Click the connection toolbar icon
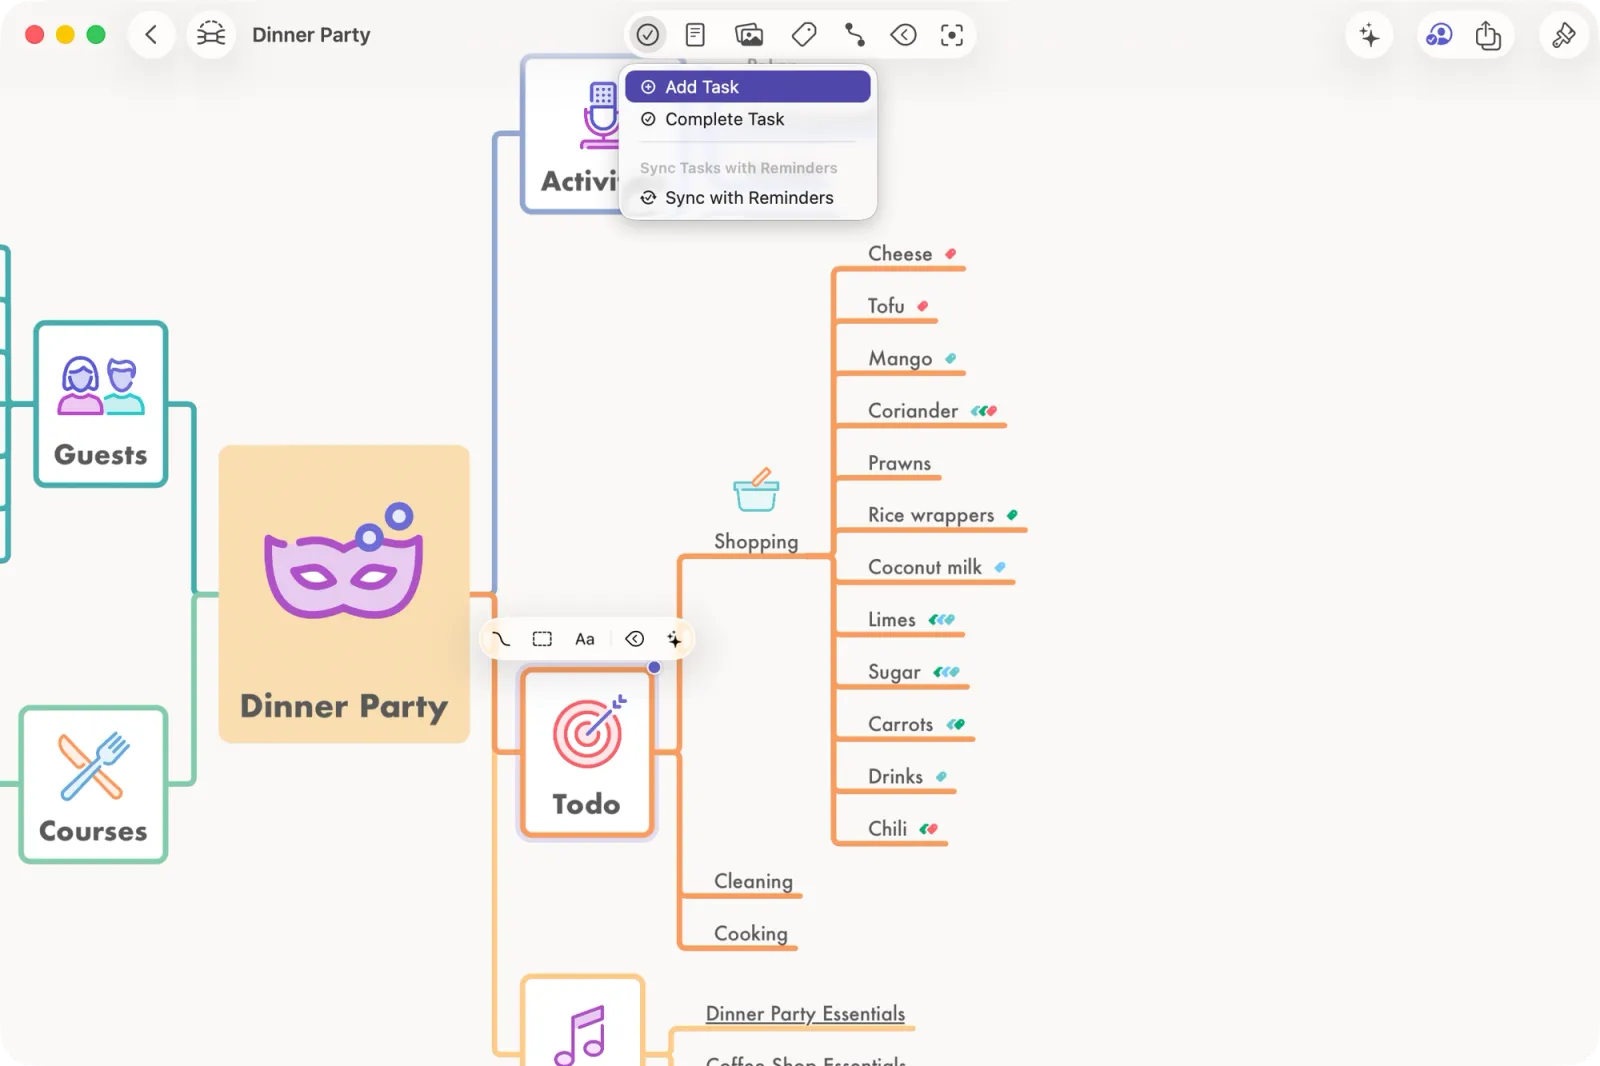The width and height of the screenshot is (1600, 1066). coord(854,35)
